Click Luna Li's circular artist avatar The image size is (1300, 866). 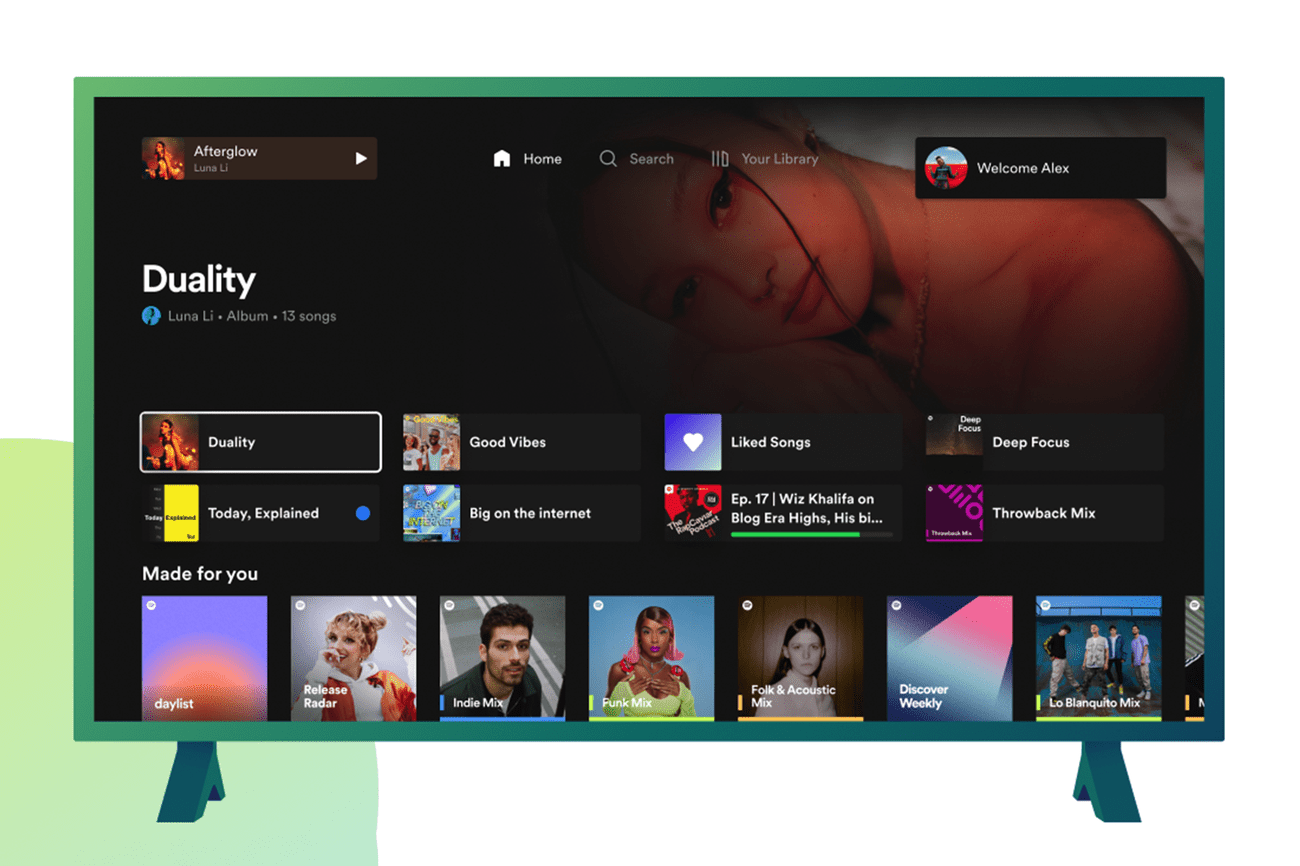coord(151,315)
